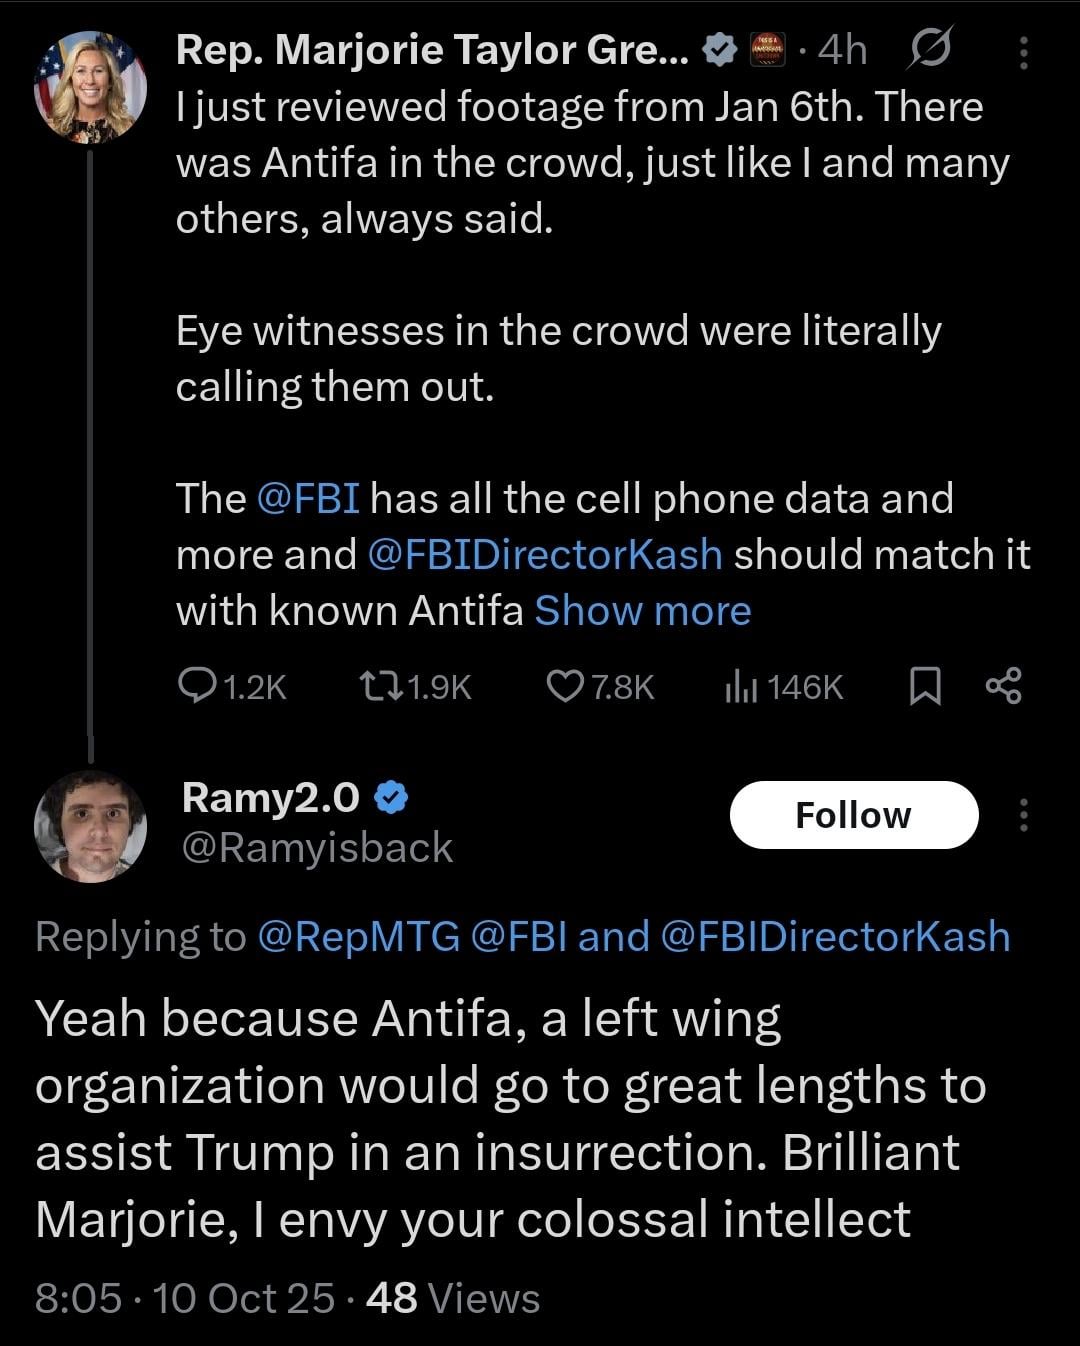Tap the 48 Views count
This screenshot has height=1346, width=1080.
(x=453, y=1298)
